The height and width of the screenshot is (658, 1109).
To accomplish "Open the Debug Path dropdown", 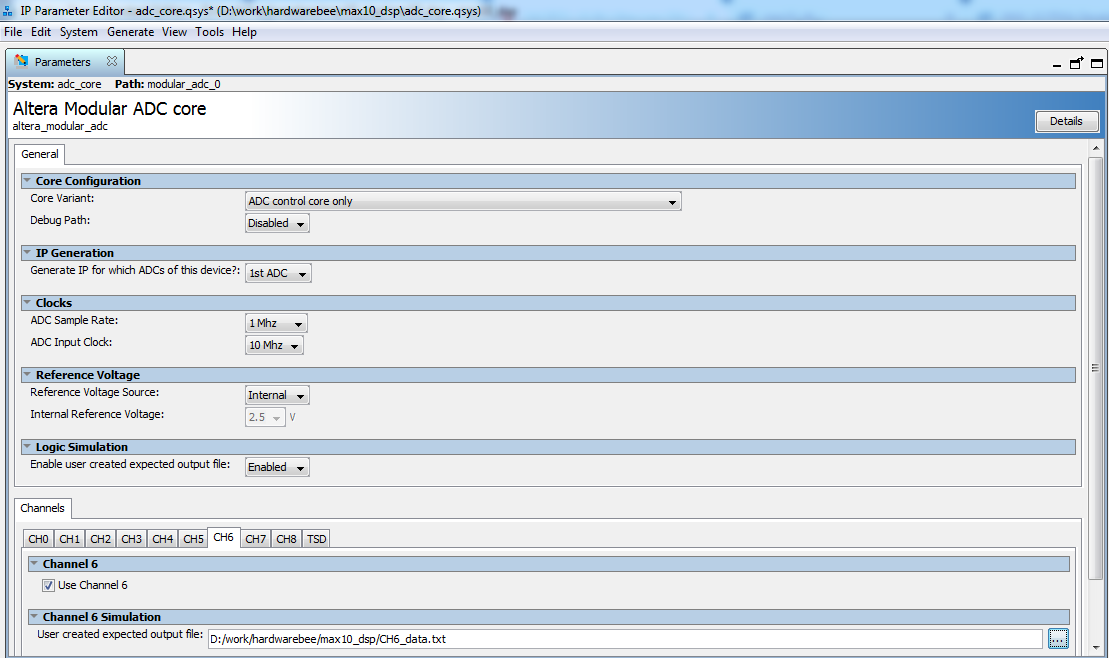I will point(277,224).
